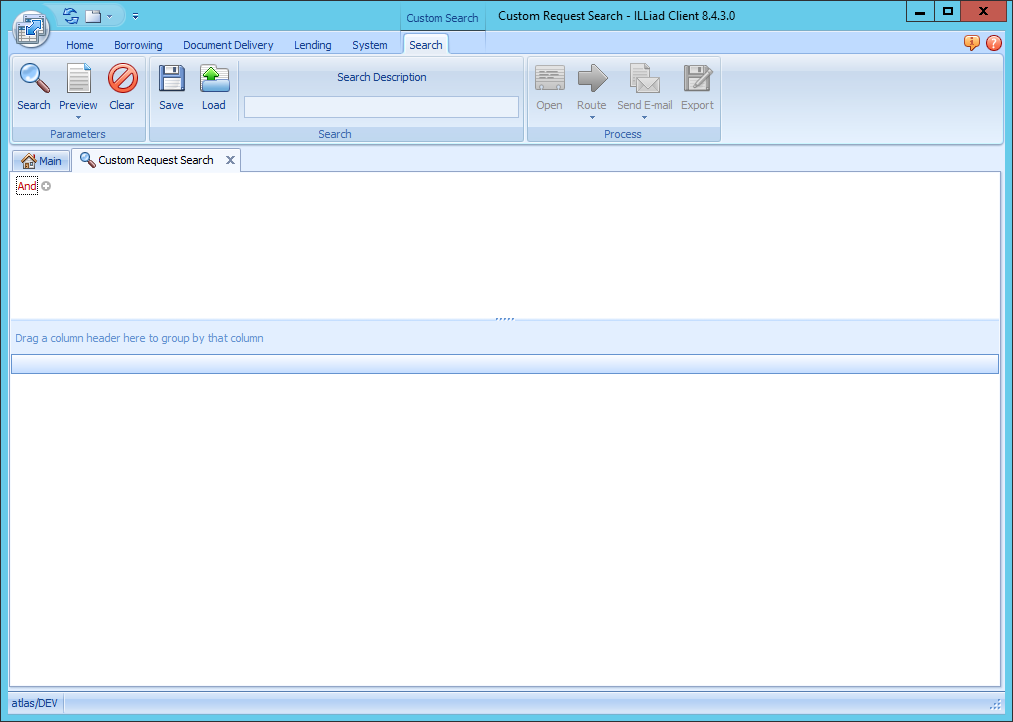Close the Custom Request Search tab
This screenshot has width=1013, height=722.
click(230, 160)
